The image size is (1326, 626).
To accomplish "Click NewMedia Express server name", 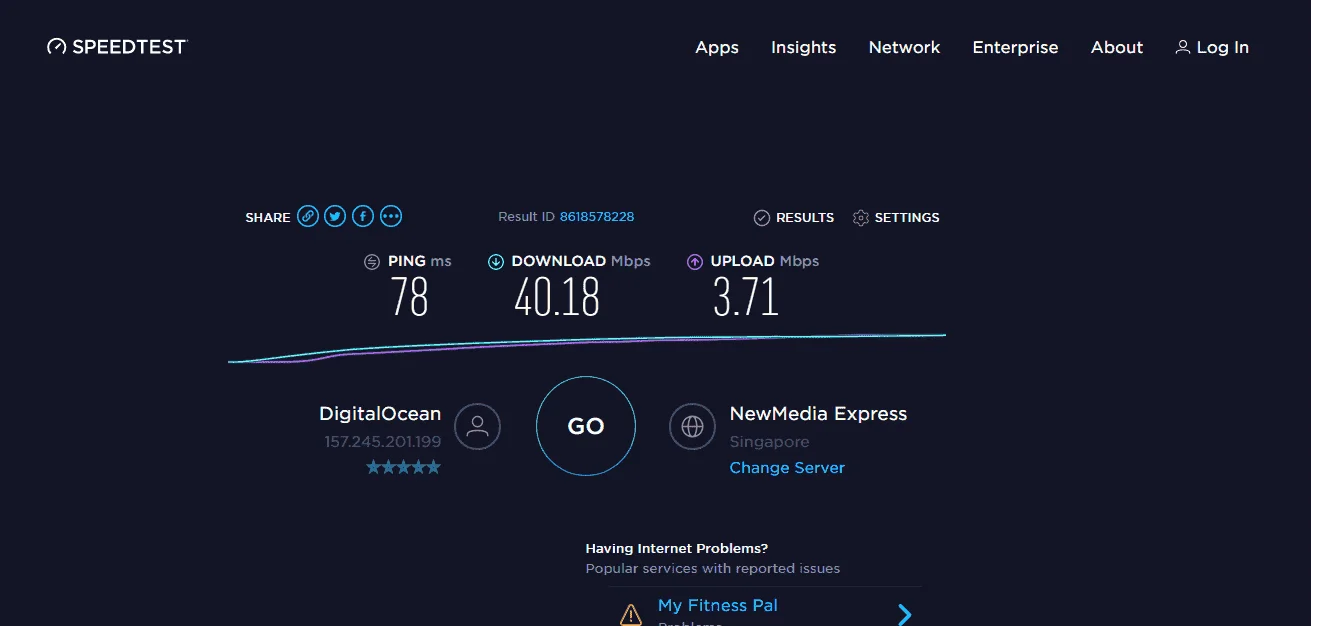I will [818, 414].
